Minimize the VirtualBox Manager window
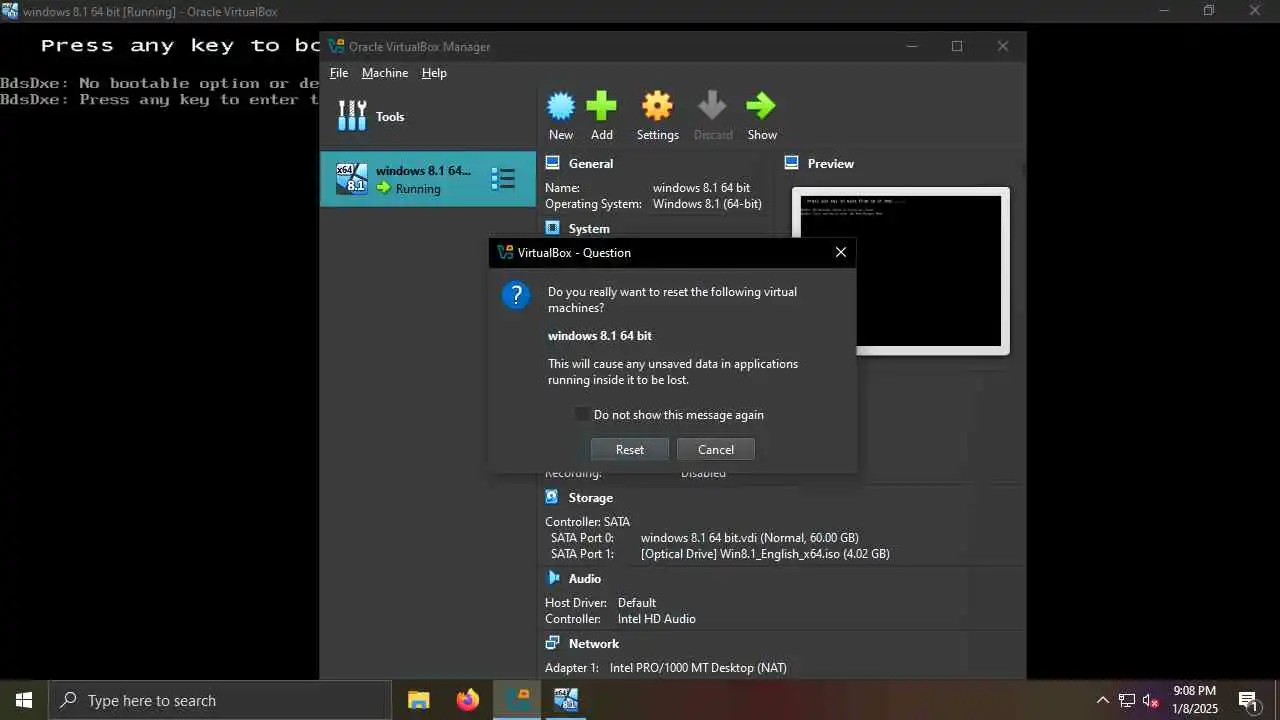 [911, 46]
